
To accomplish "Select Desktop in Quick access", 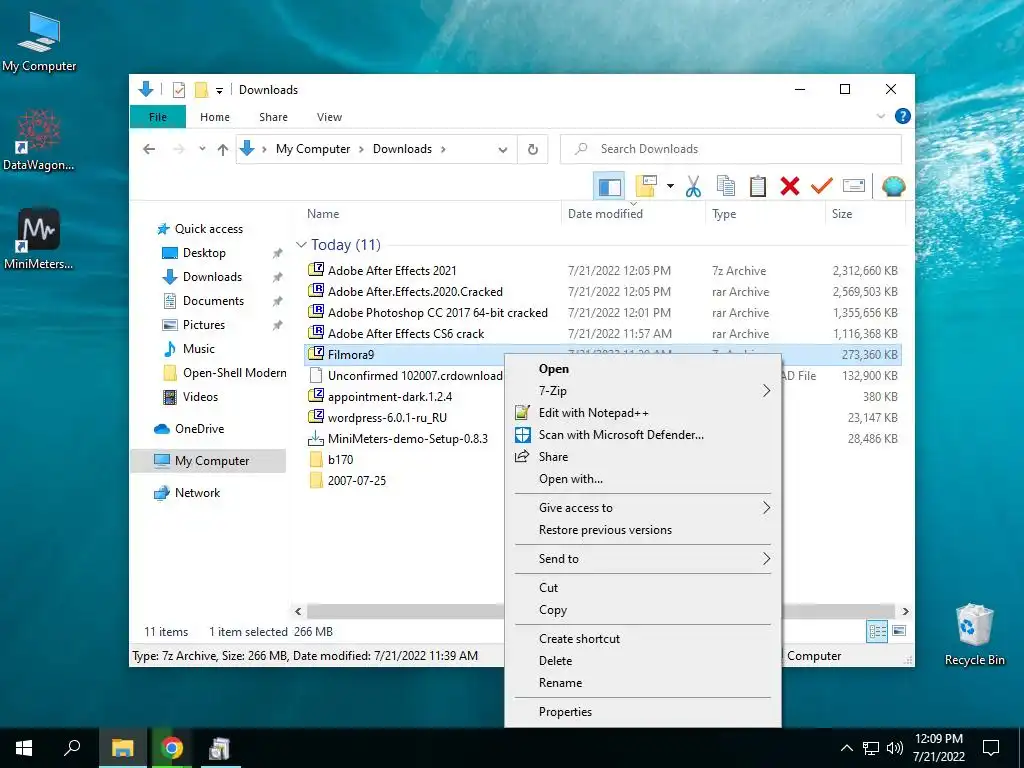I will [x=204, y=253].
